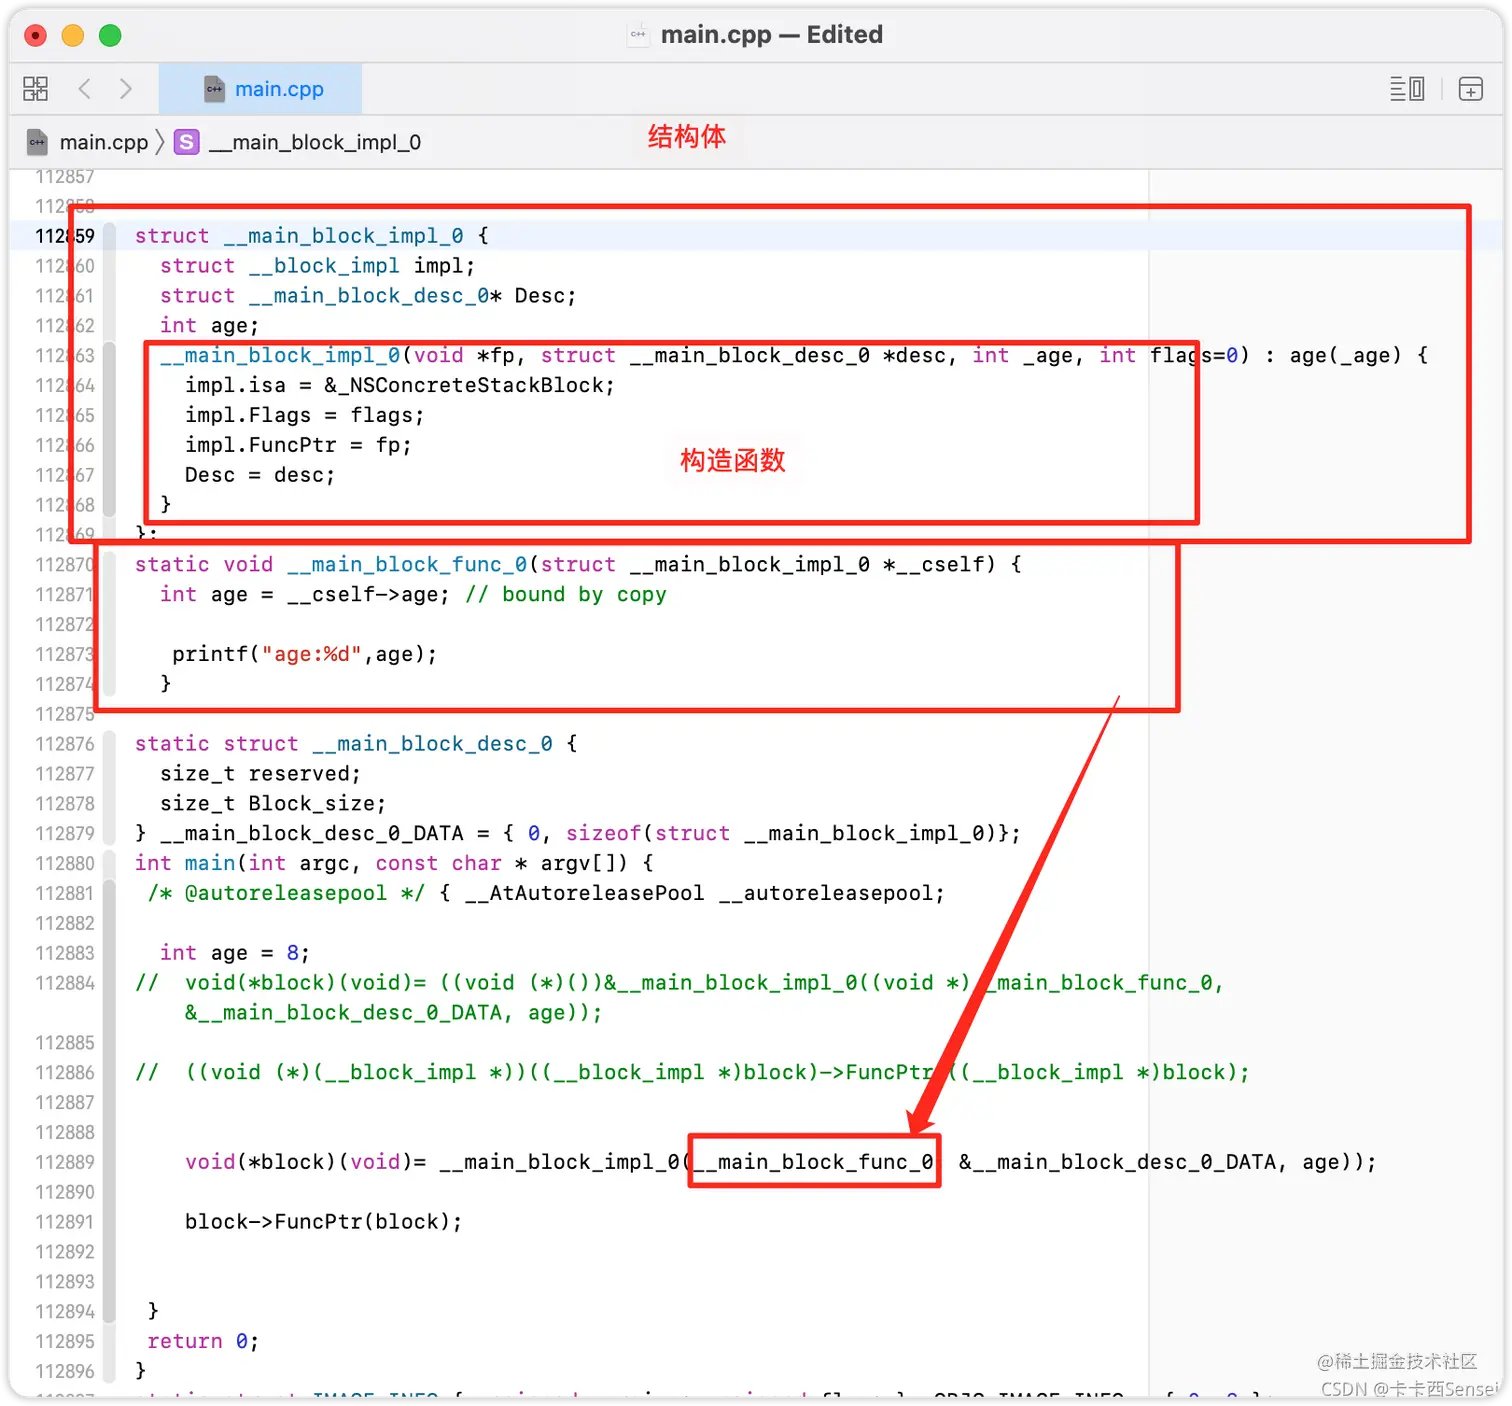This screenshot has height=1406, width=1512.
Task: Click void(*block)(void)= on line 112889
Action: pos(305,1162)
